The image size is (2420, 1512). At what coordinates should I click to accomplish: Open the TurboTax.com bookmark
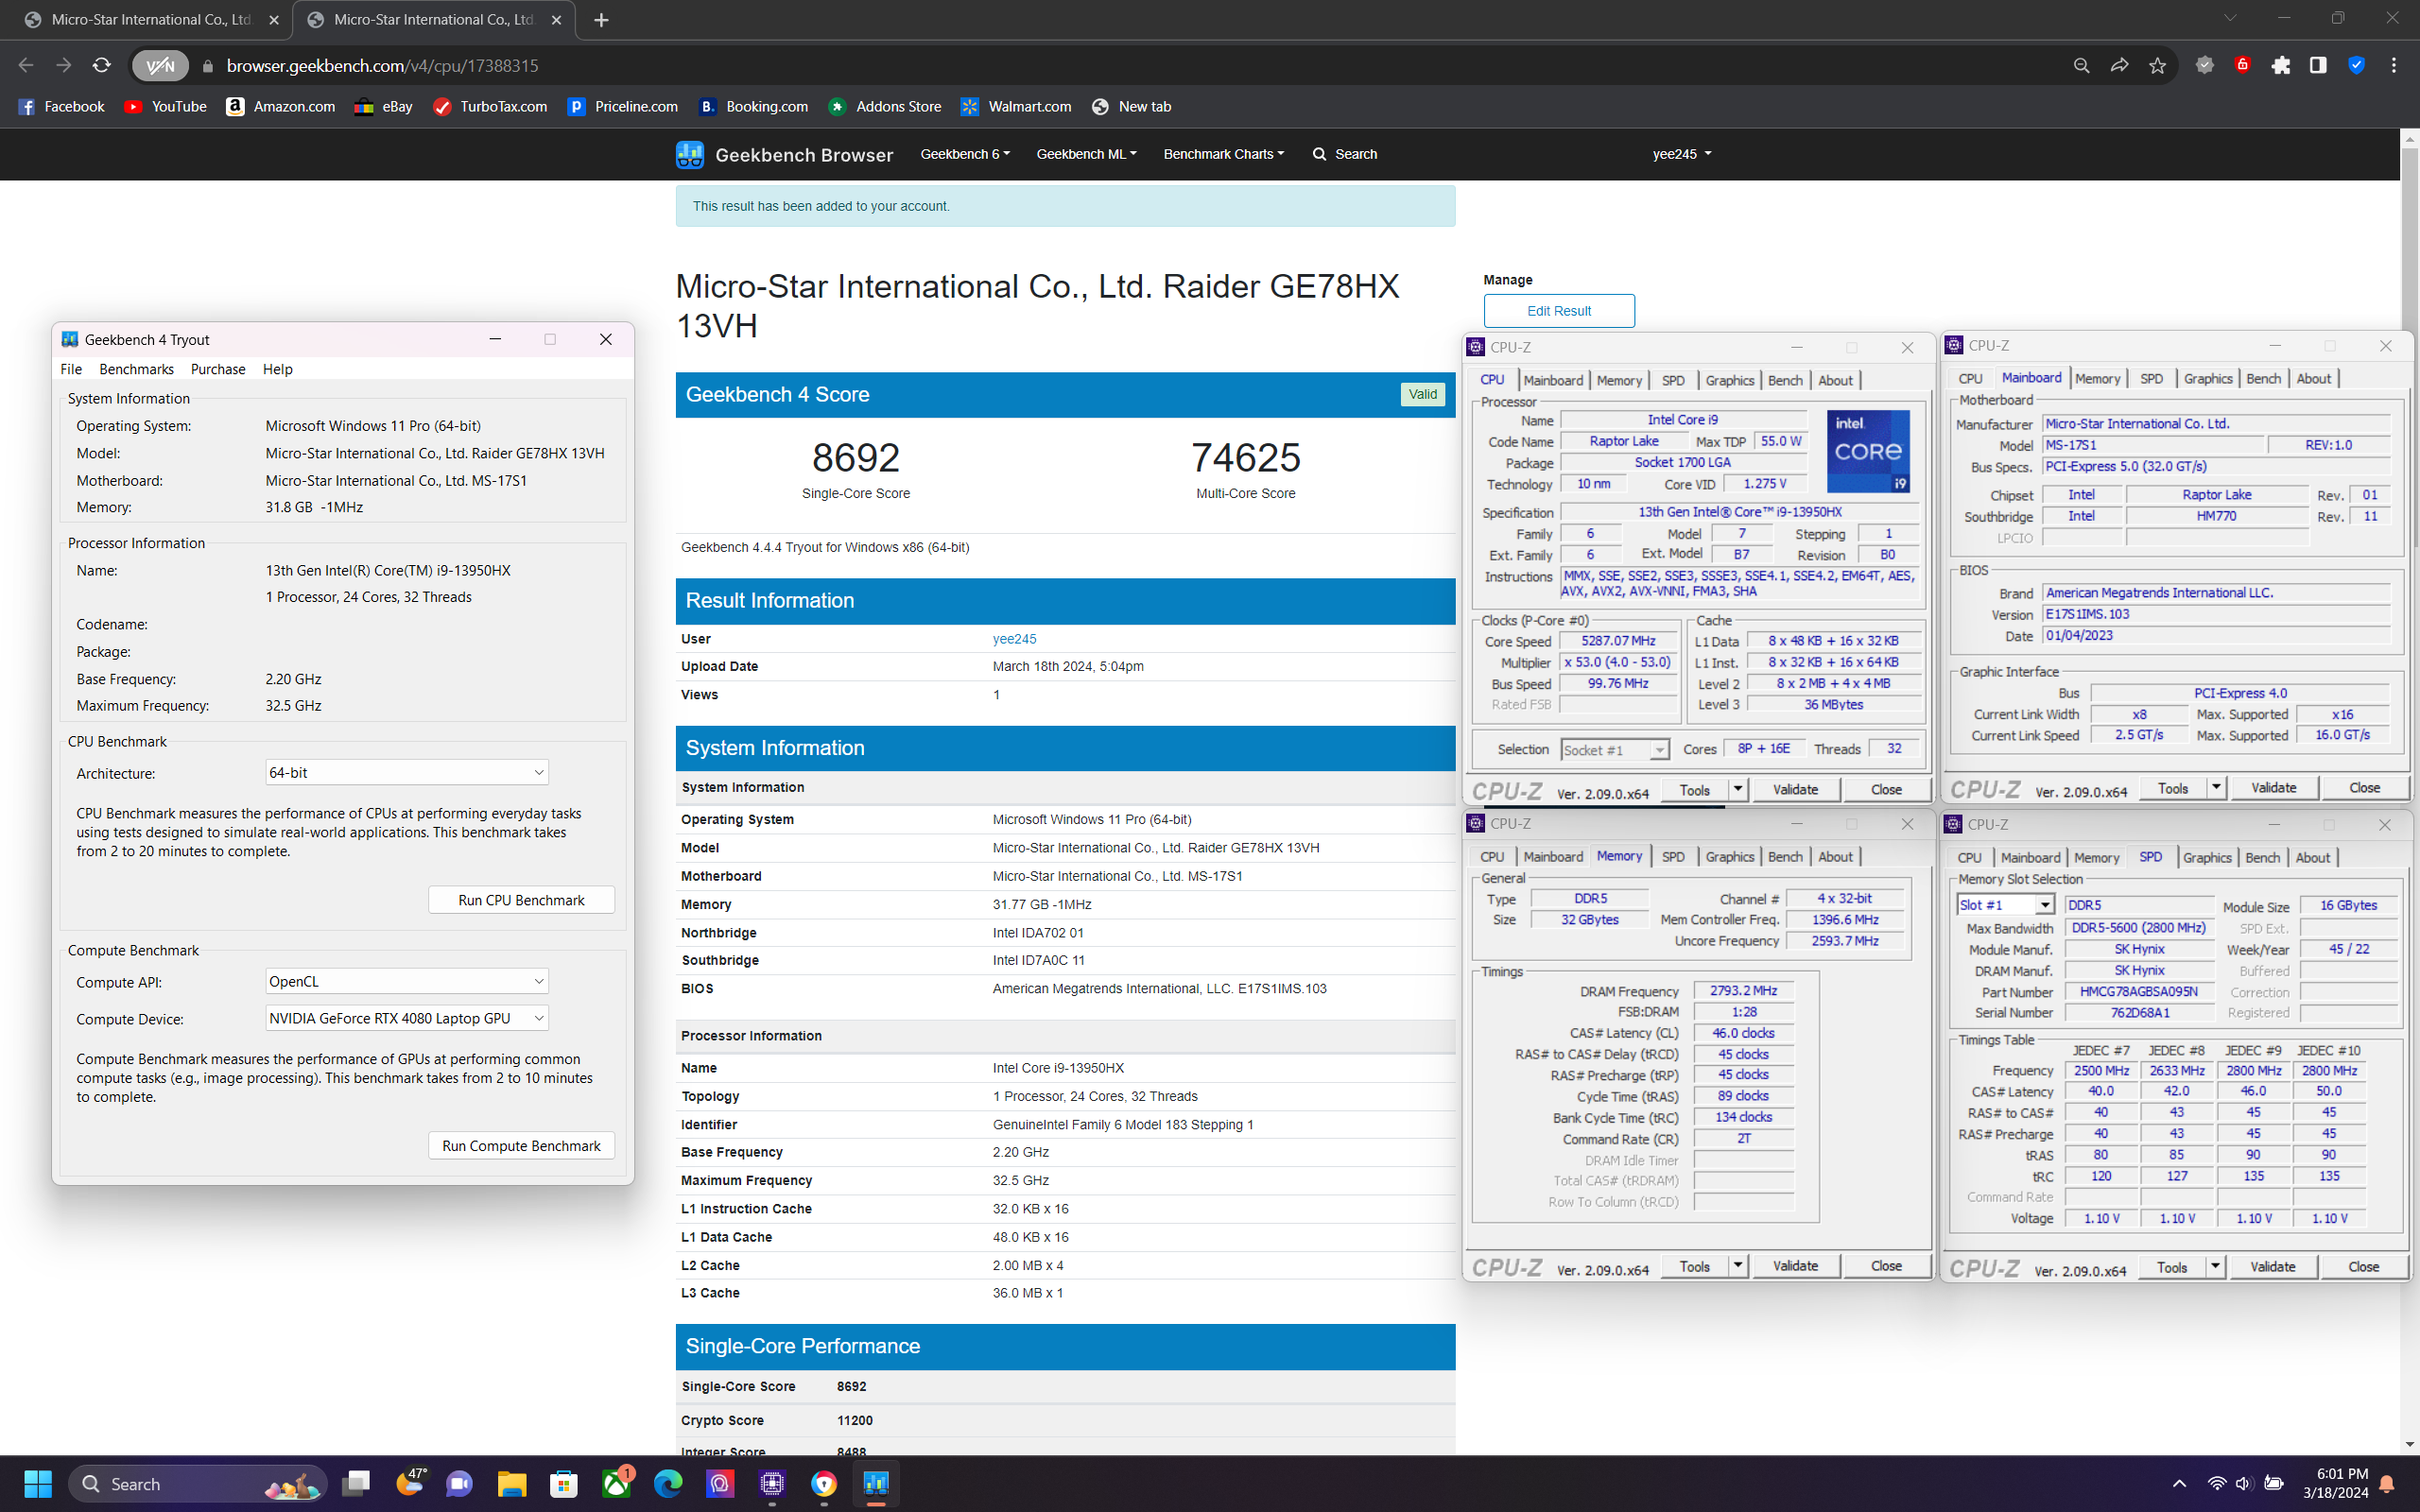coord(490,106)
